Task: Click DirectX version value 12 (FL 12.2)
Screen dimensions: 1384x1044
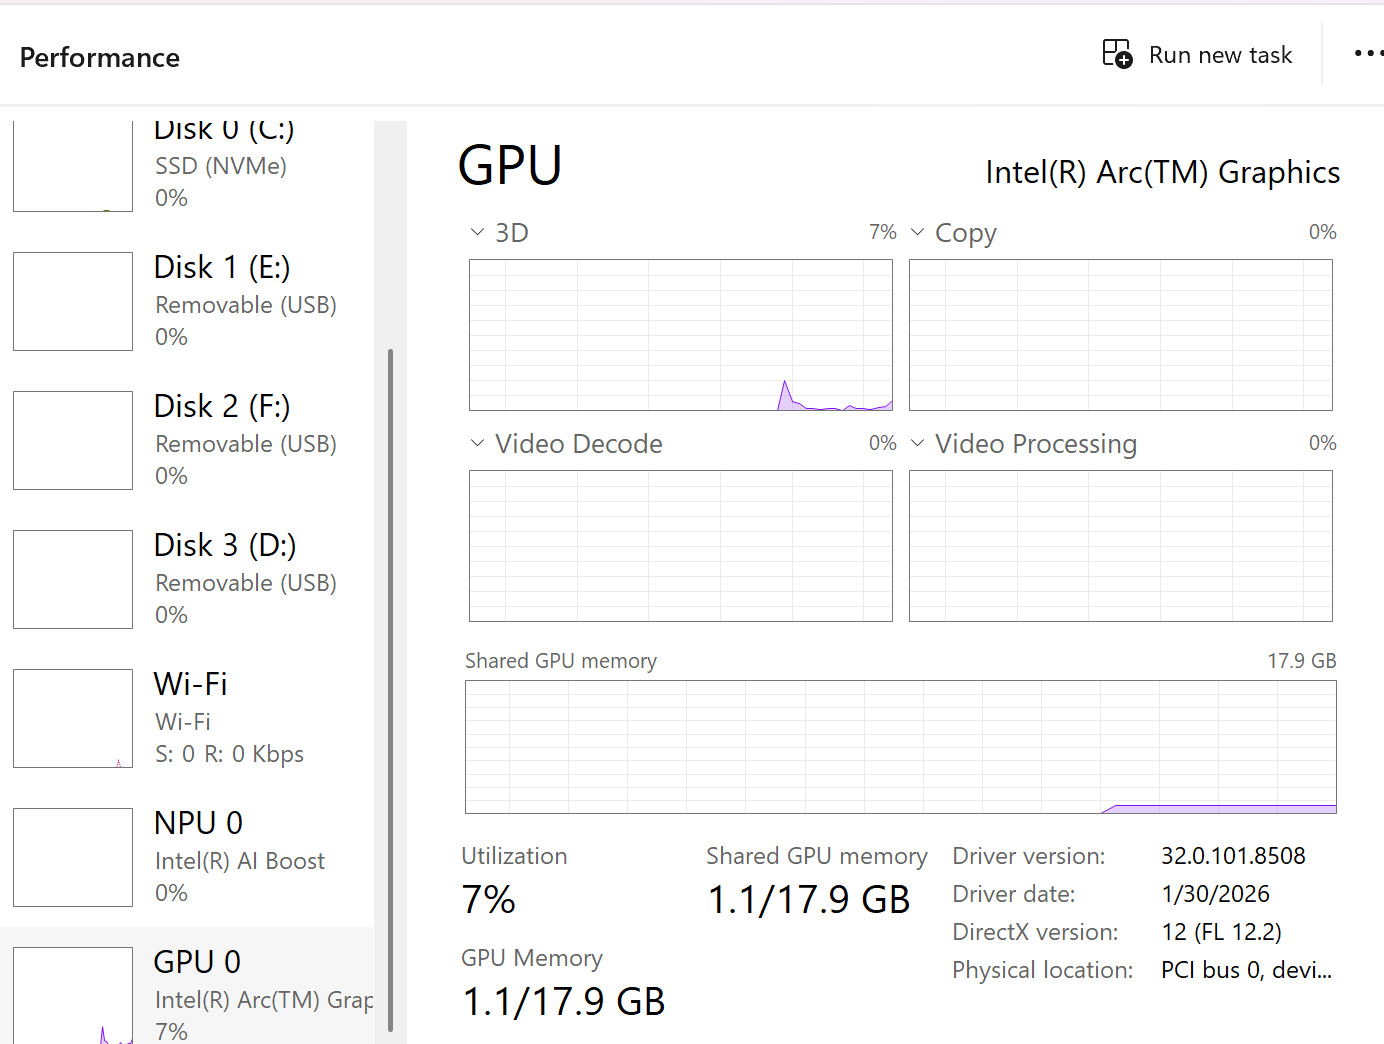Action: pyautogui.click(x=1221, y=932)
